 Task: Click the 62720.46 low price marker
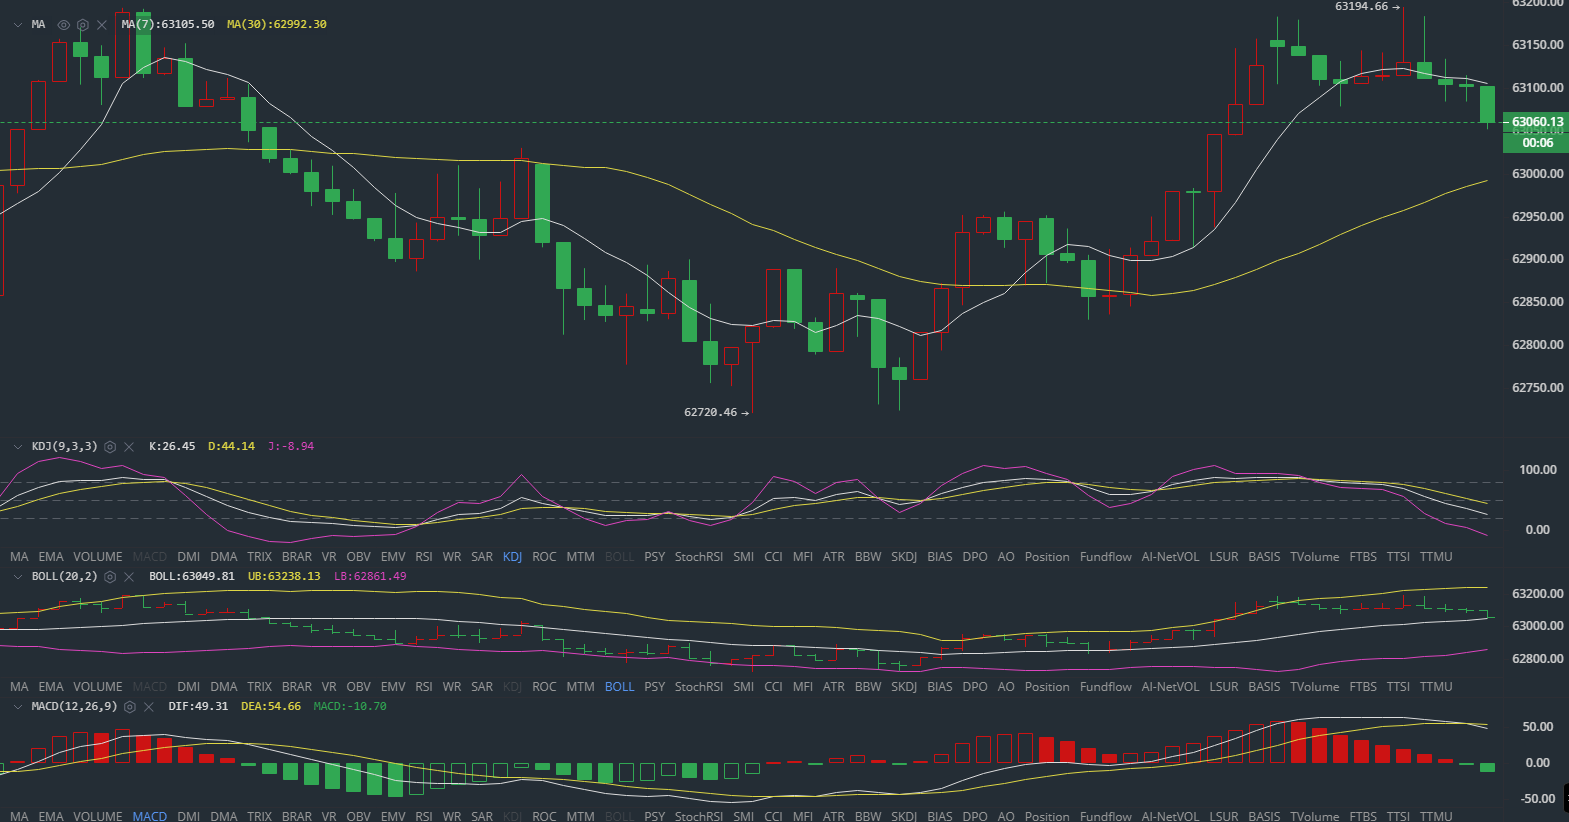click(x=716, y=412)
